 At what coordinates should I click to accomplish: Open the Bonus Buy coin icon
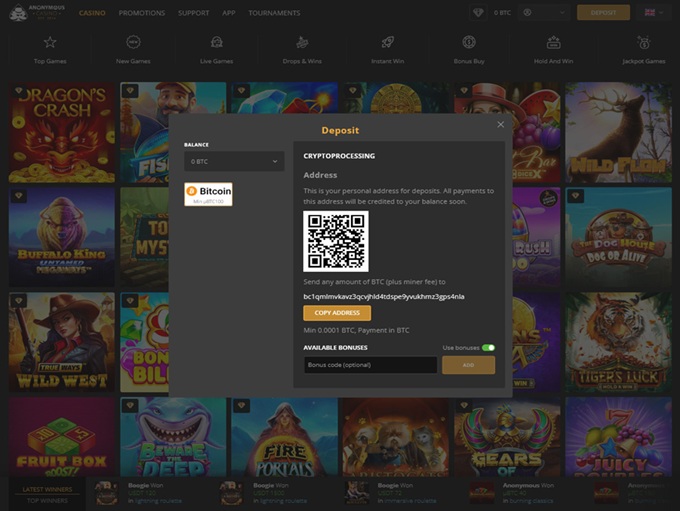(x=469, y=43)
